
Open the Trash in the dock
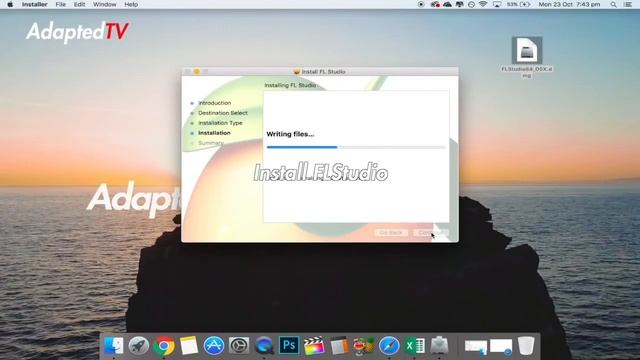point(526,346)
